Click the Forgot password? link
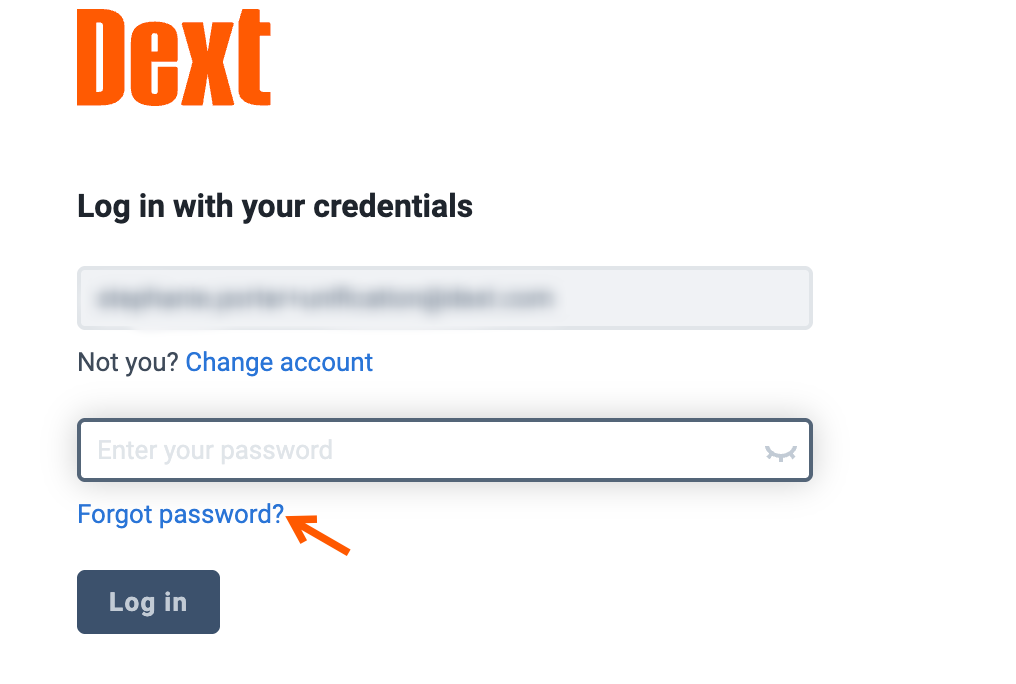1016x684 pixels. tap(181, 514)
